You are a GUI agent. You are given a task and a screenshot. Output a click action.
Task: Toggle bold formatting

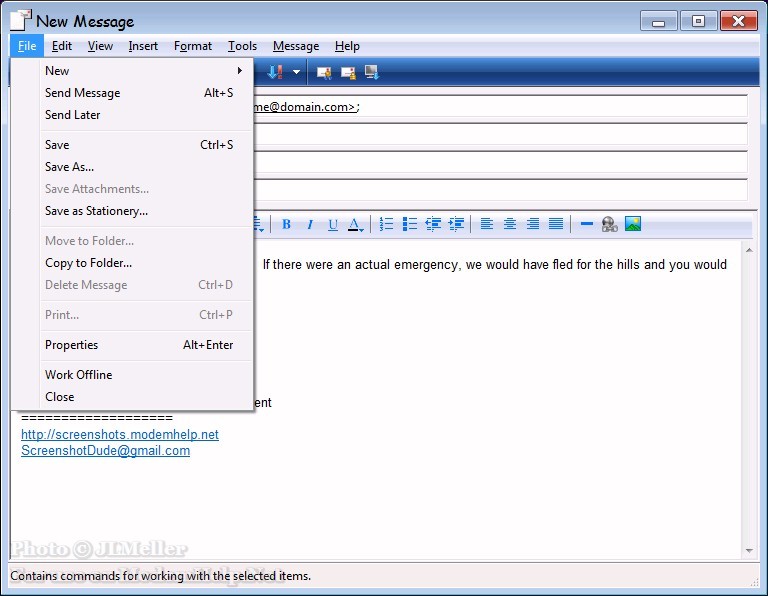point(286,224)
